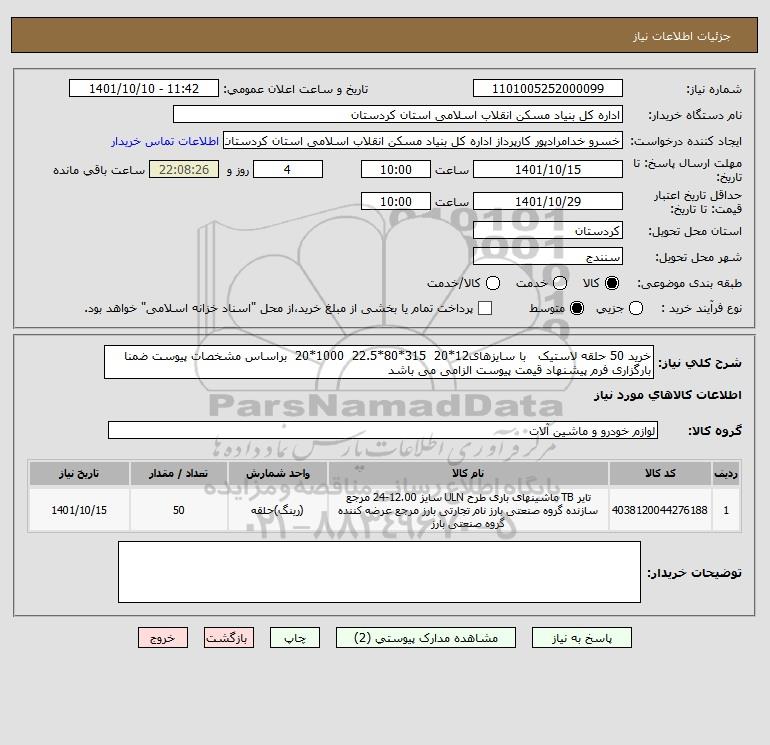Click the بازگشت back button

pyautogui.click(x=229, y=638)
